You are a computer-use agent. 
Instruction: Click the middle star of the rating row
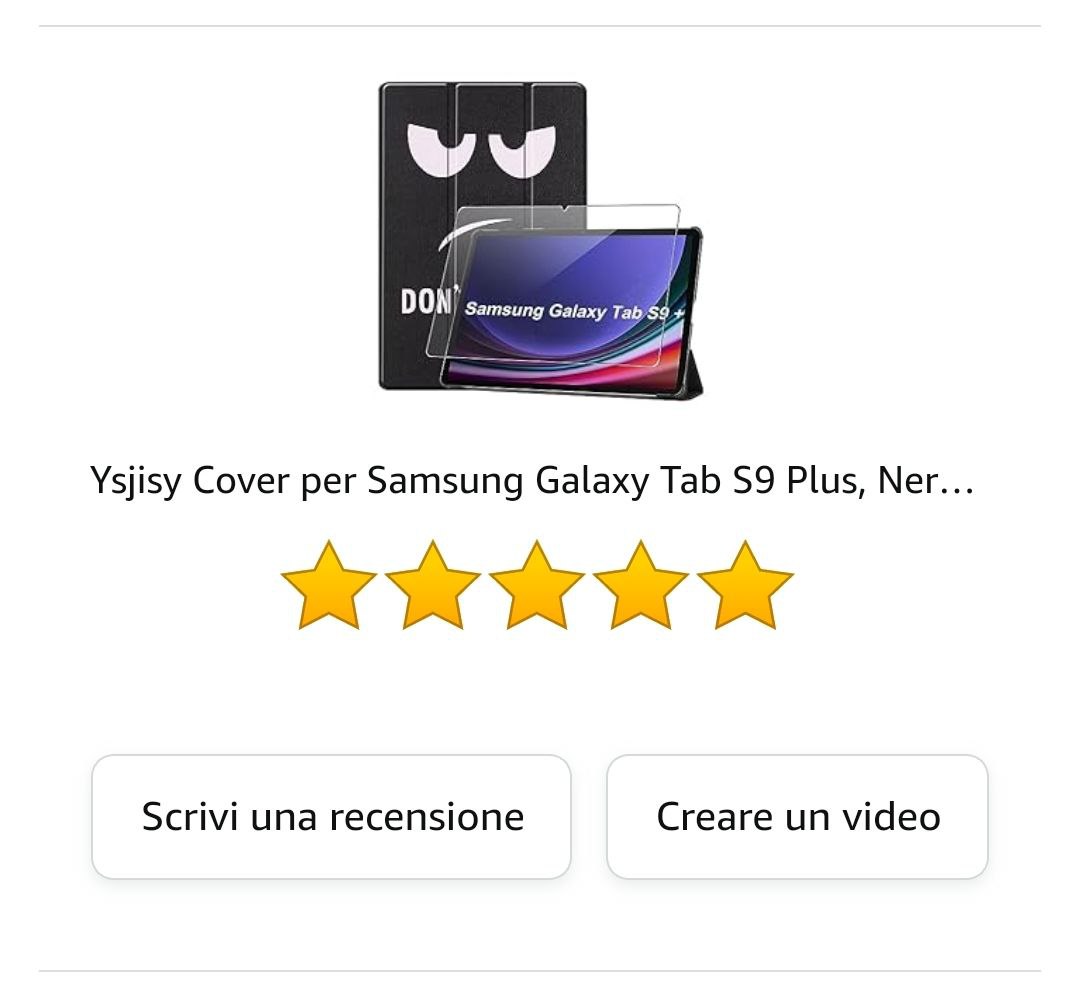pyautogui.click(x=537, y=585)
